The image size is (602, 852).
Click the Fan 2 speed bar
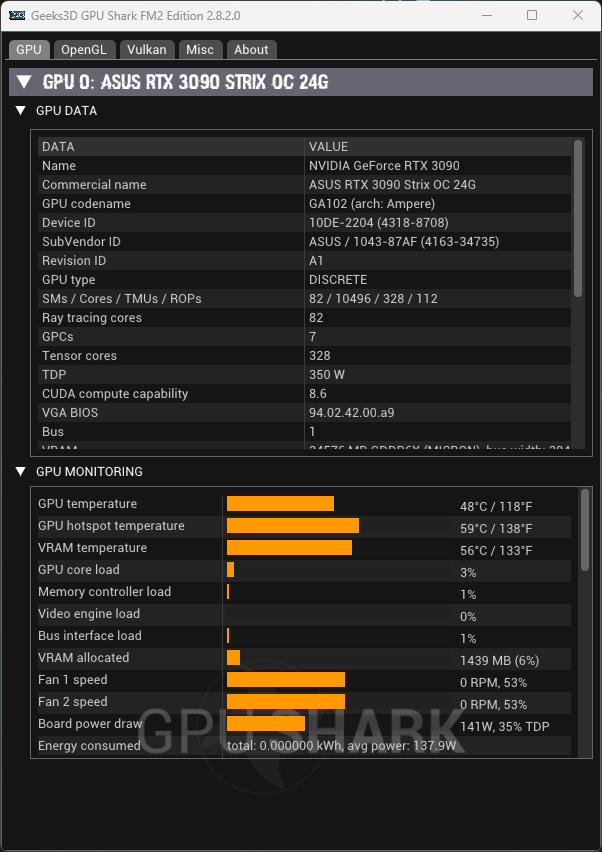click(x=286, y=701)
